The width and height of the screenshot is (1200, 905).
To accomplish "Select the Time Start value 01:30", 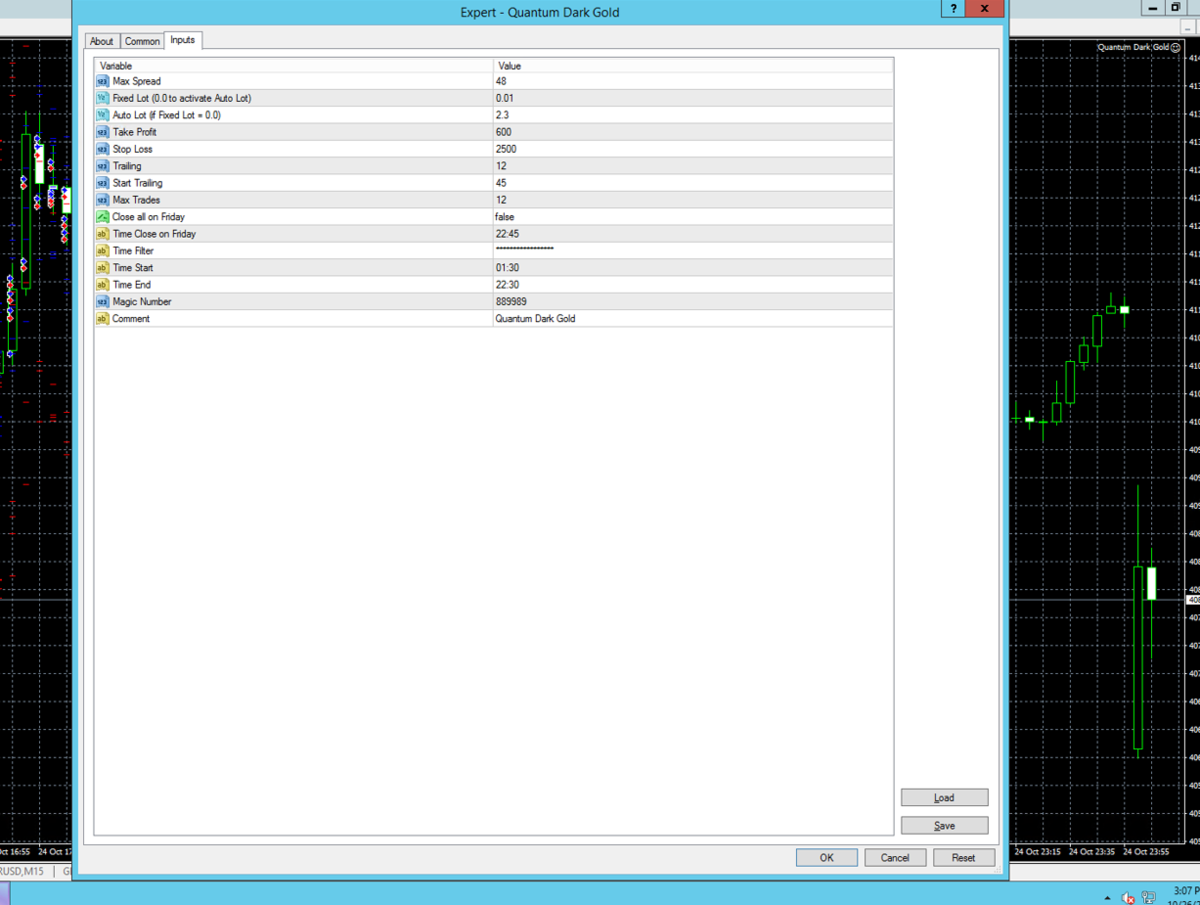I will click(x=507, y=268).
